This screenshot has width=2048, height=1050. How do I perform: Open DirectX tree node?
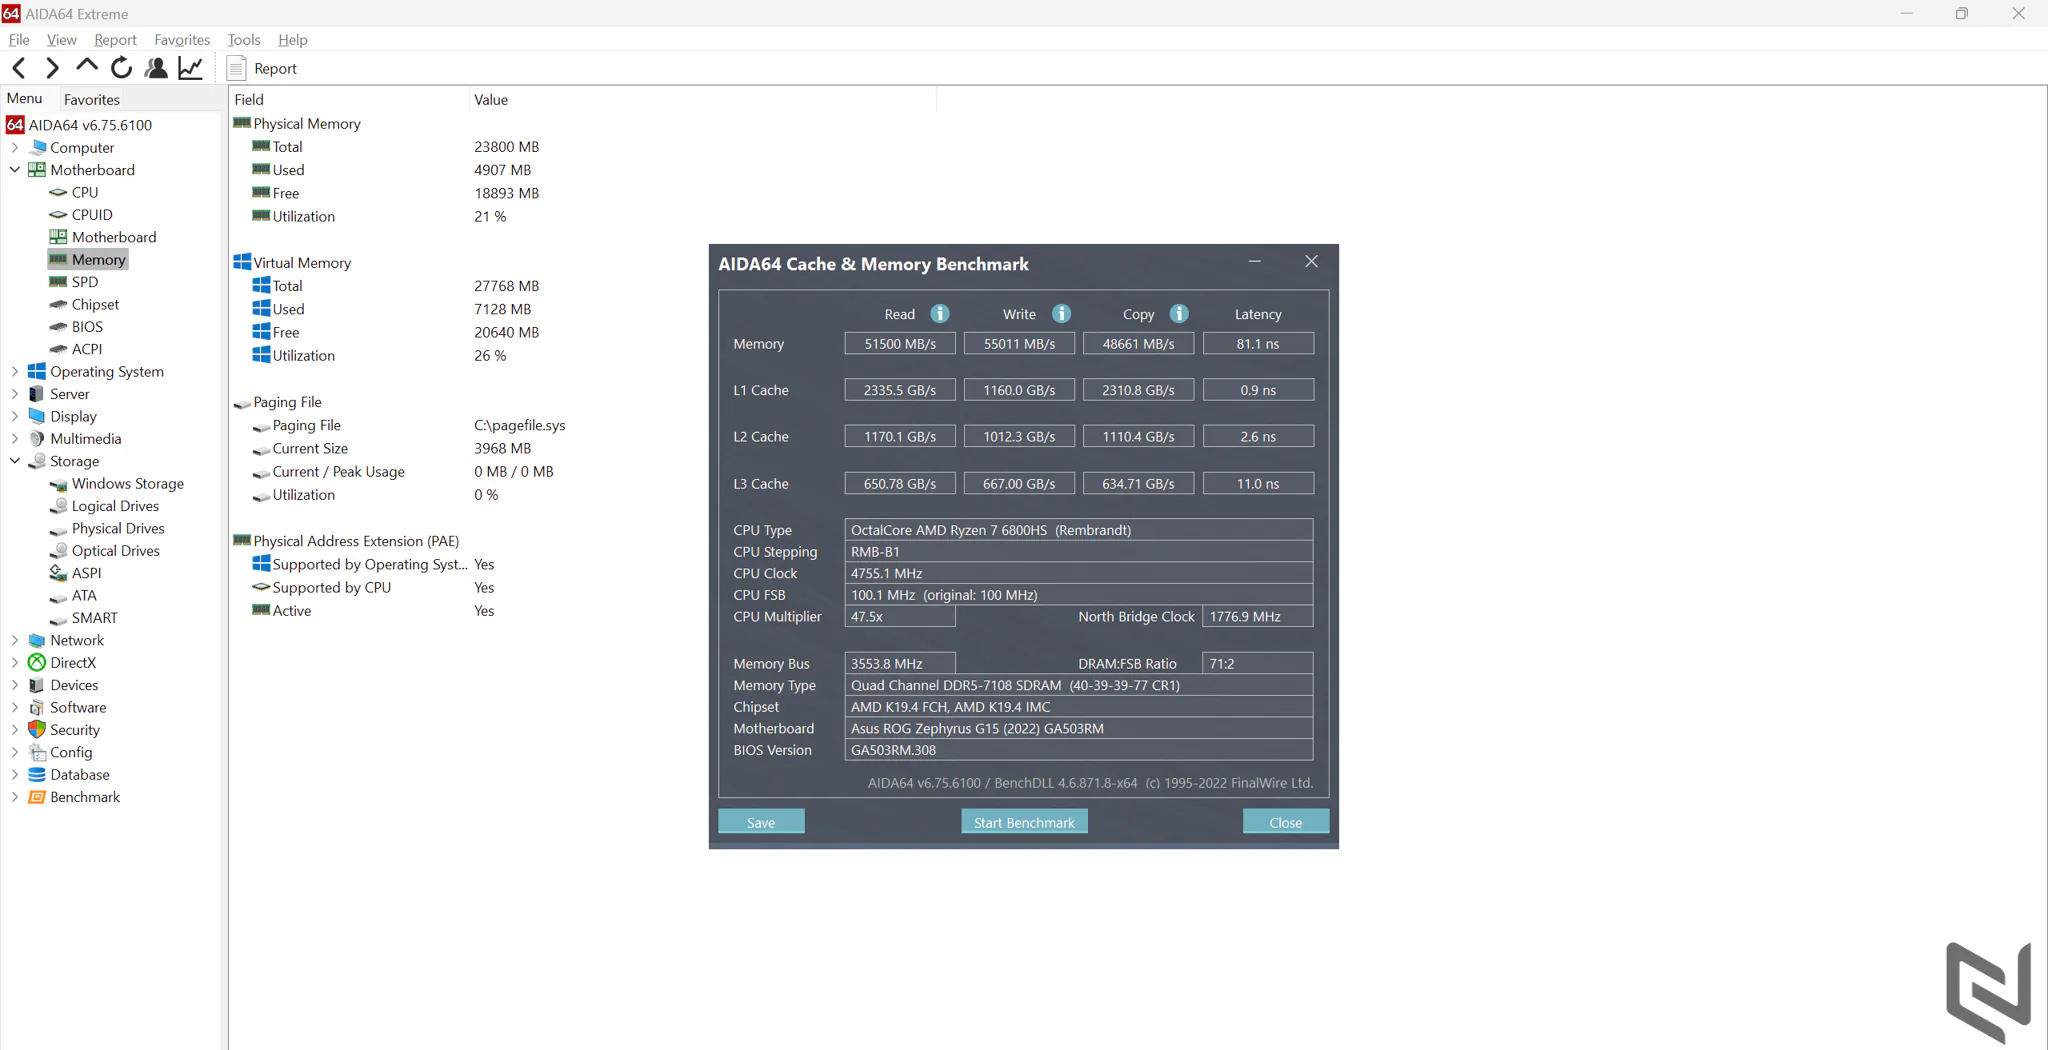(x=73, y=663)
